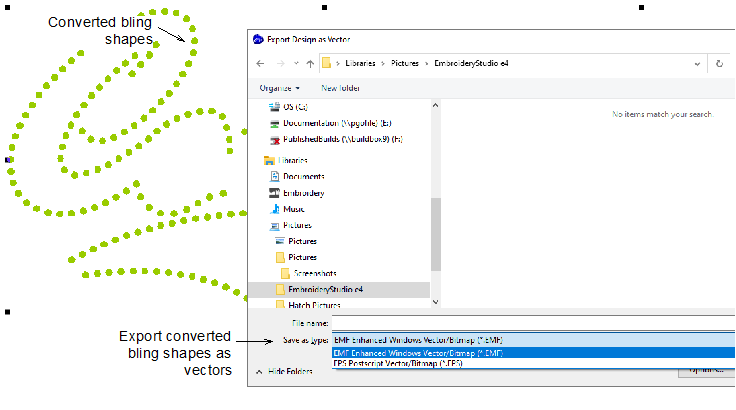This screenshot has width=736, height=410.
Task: Open the Recent locations dropdown arrow
Action: pos(295,63)
